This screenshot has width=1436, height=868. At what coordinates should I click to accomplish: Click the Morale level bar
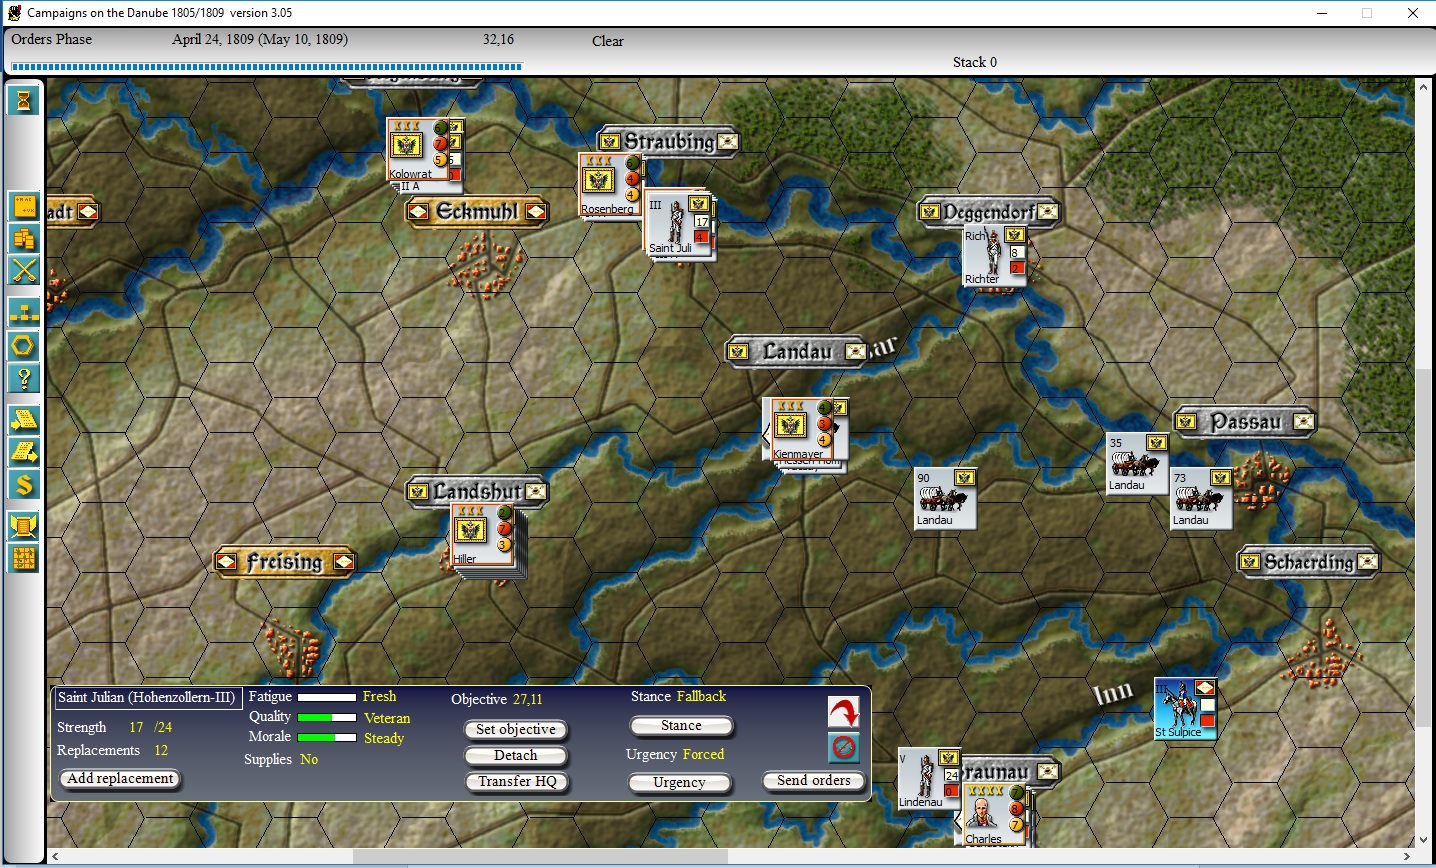(x=327, y=737)
